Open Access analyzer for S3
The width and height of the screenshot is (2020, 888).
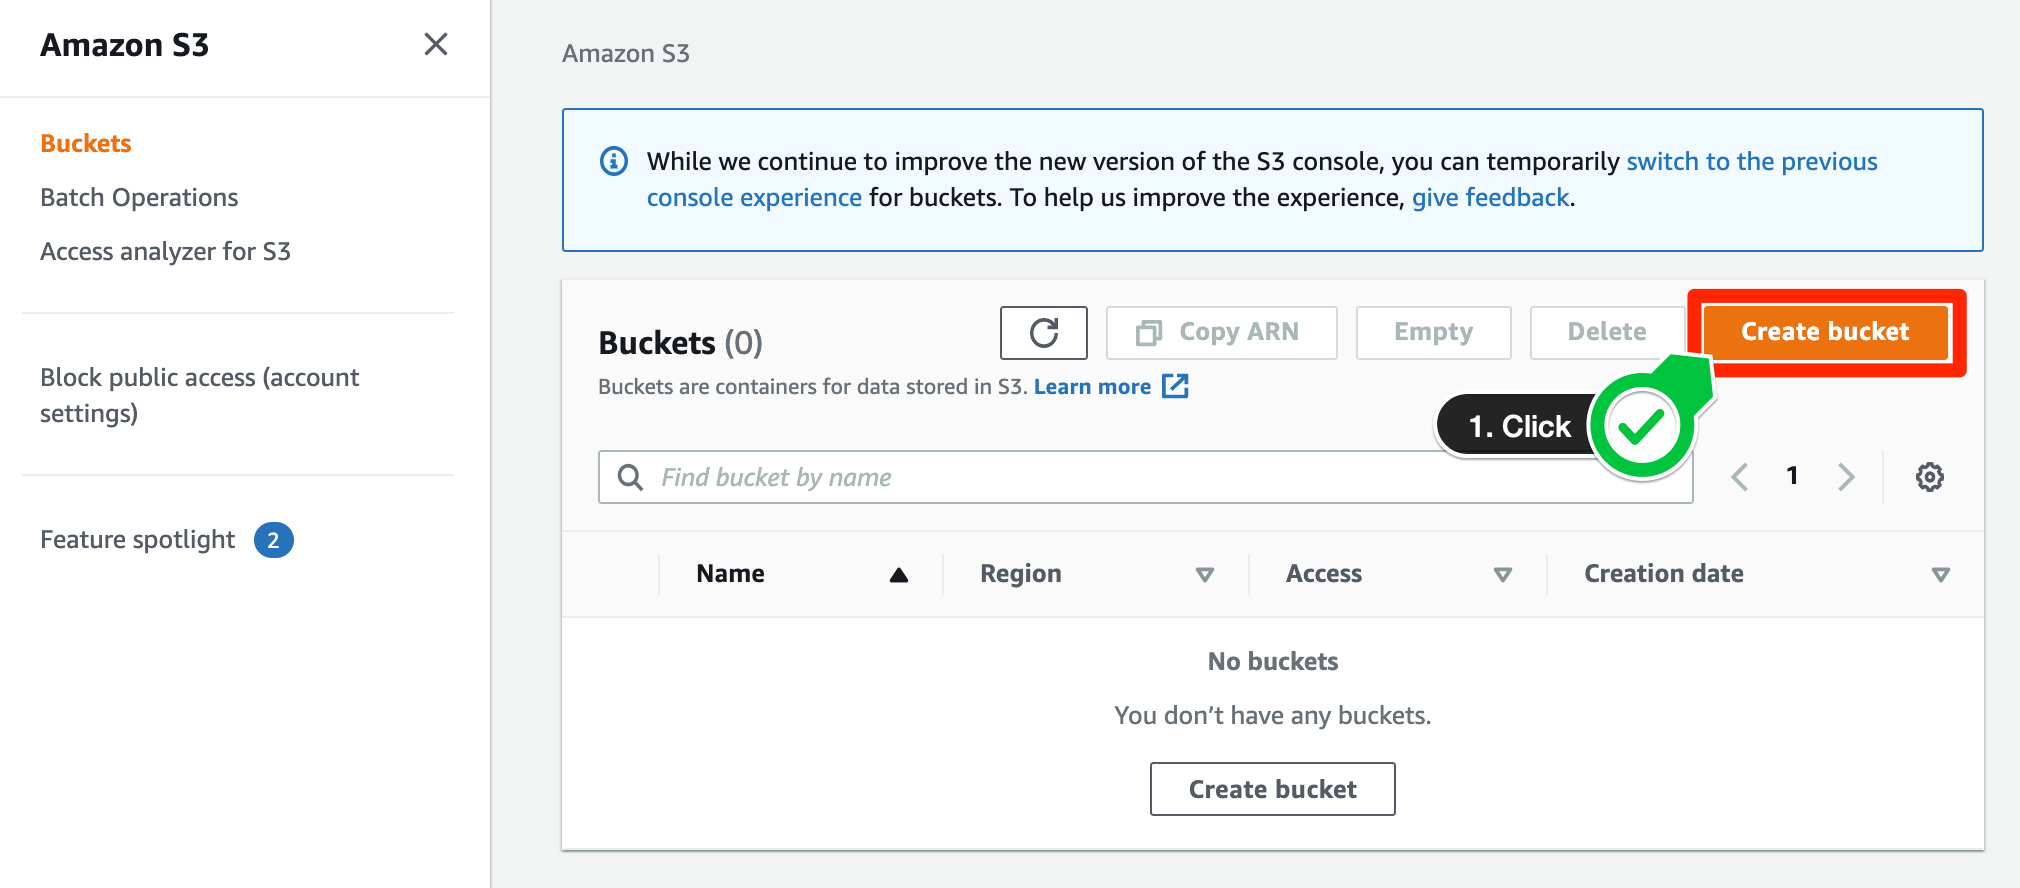coord(165,251)
